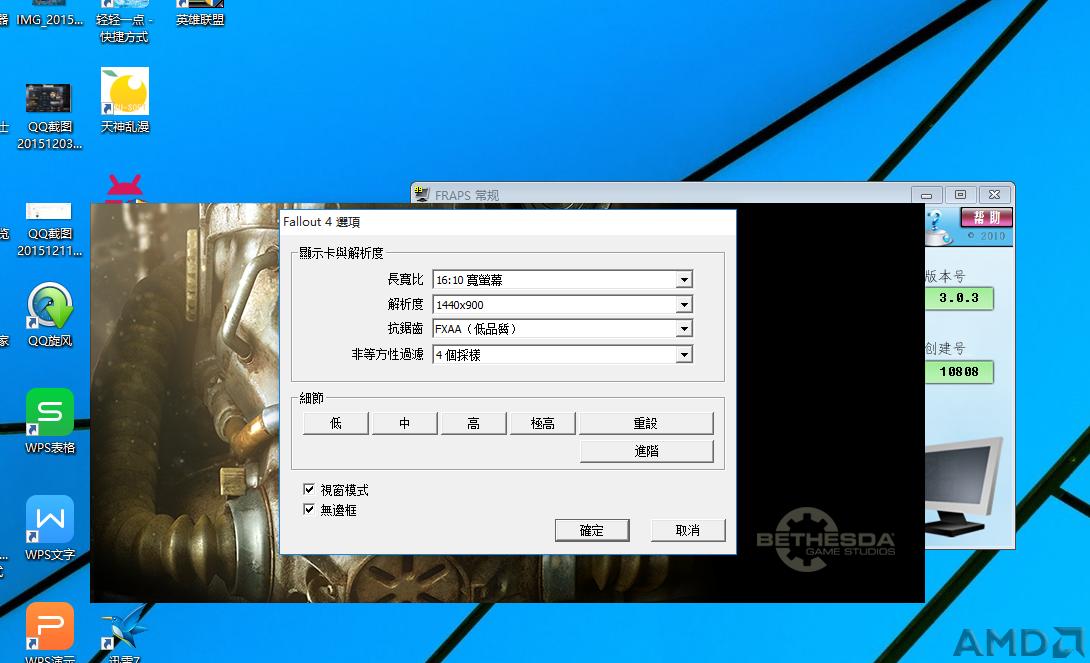Open the QQ截图 20151211 image file
The width and height of the screenshot is (1090, 663).
pos(49,230)
